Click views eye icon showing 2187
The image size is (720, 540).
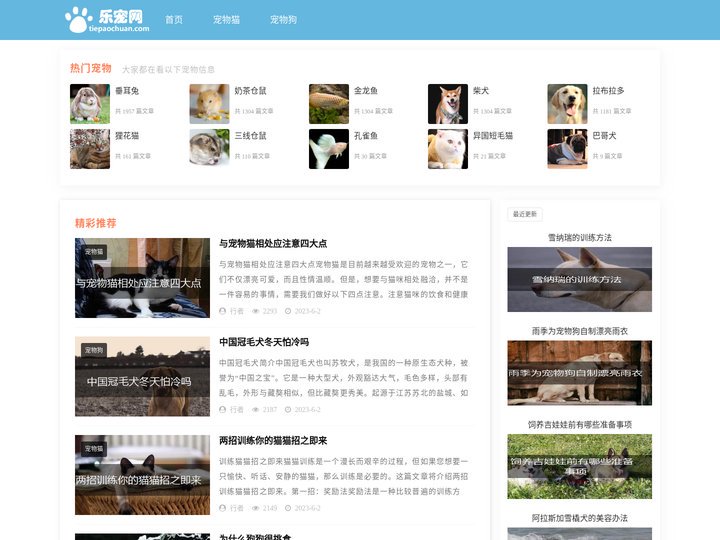tap(256, 409)
